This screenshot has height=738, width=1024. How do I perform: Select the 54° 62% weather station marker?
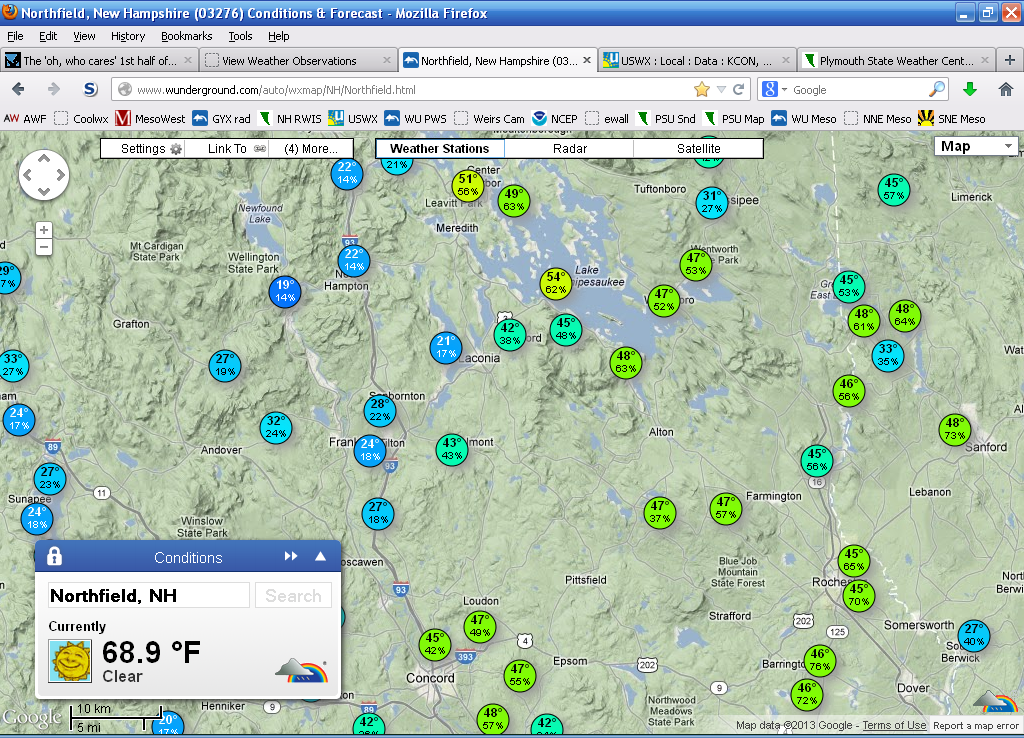tap(556, 283)
